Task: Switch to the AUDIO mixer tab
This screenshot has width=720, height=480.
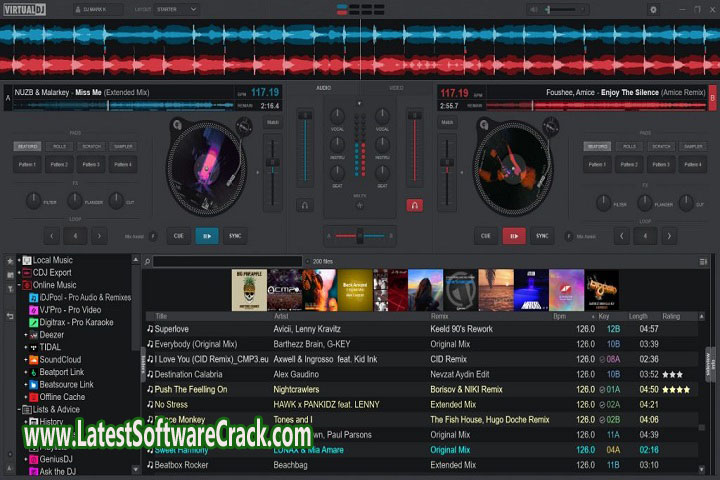Action: coord(323,88)
